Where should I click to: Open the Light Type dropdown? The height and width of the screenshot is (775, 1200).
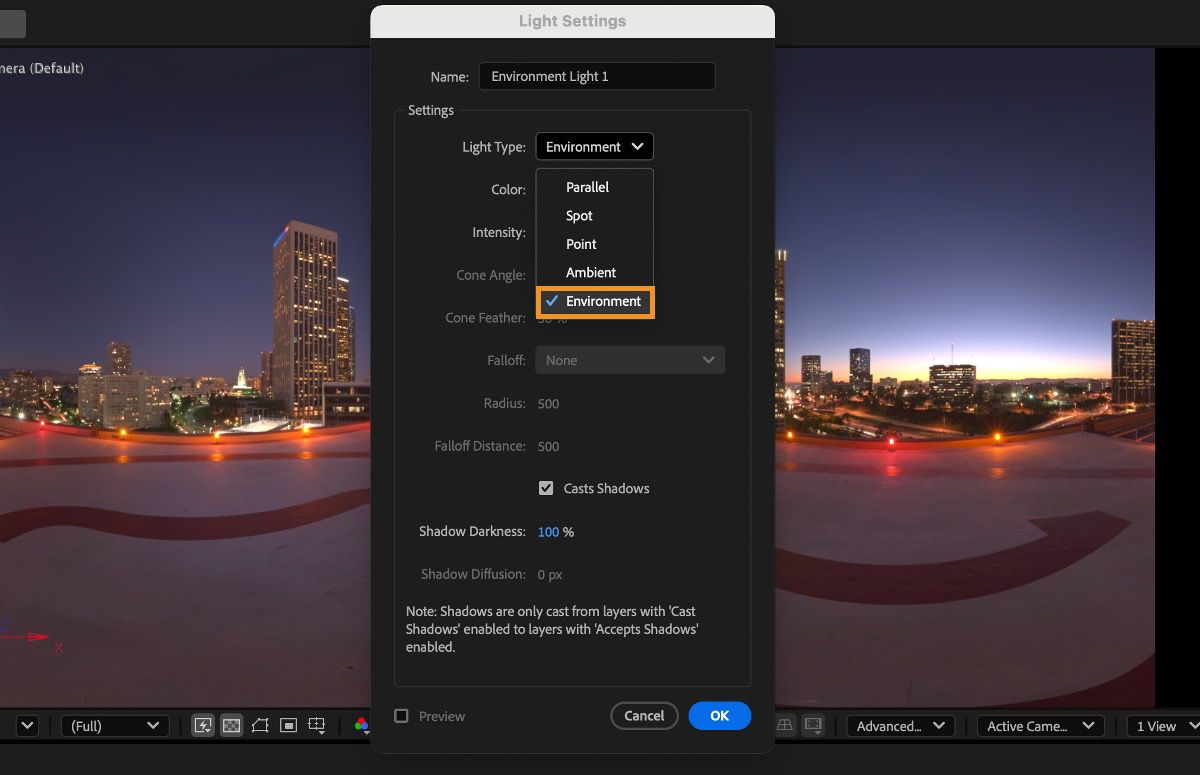tap(594, 147)
